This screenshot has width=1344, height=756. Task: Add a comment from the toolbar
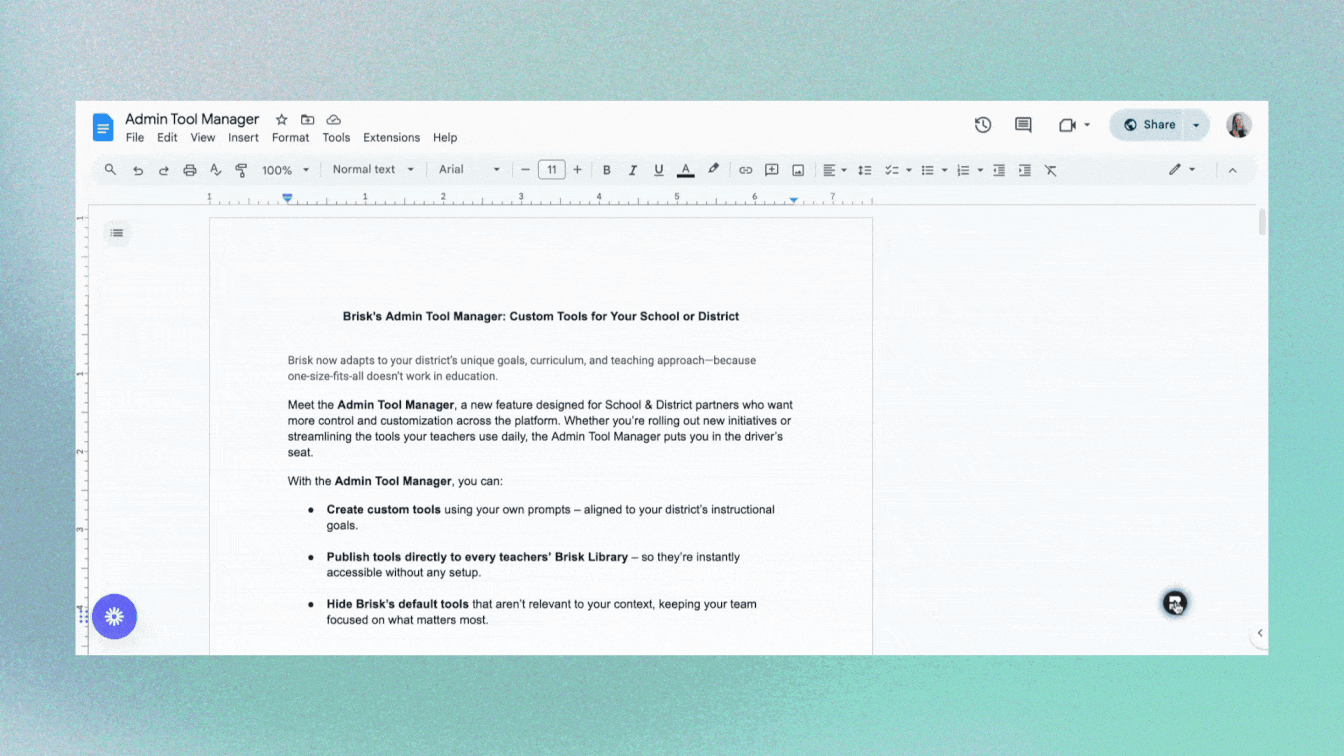click(772, 170)
